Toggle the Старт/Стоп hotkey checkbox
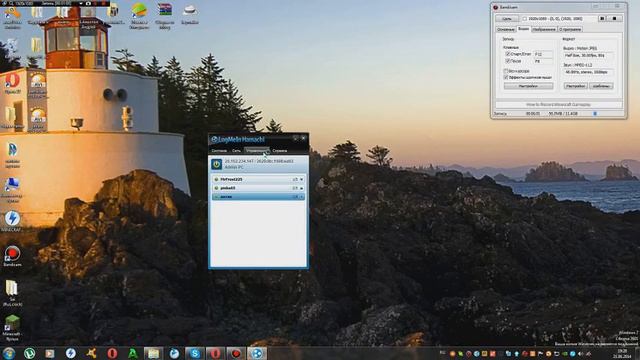 [508, 54]
